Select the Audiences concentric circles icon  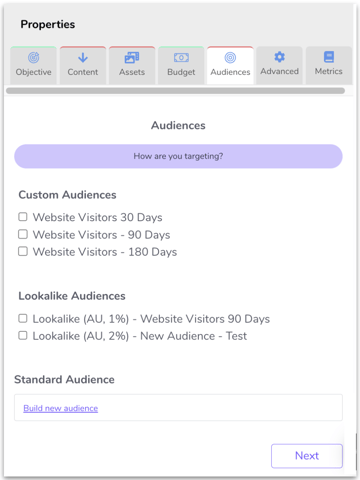pos(230,58)
